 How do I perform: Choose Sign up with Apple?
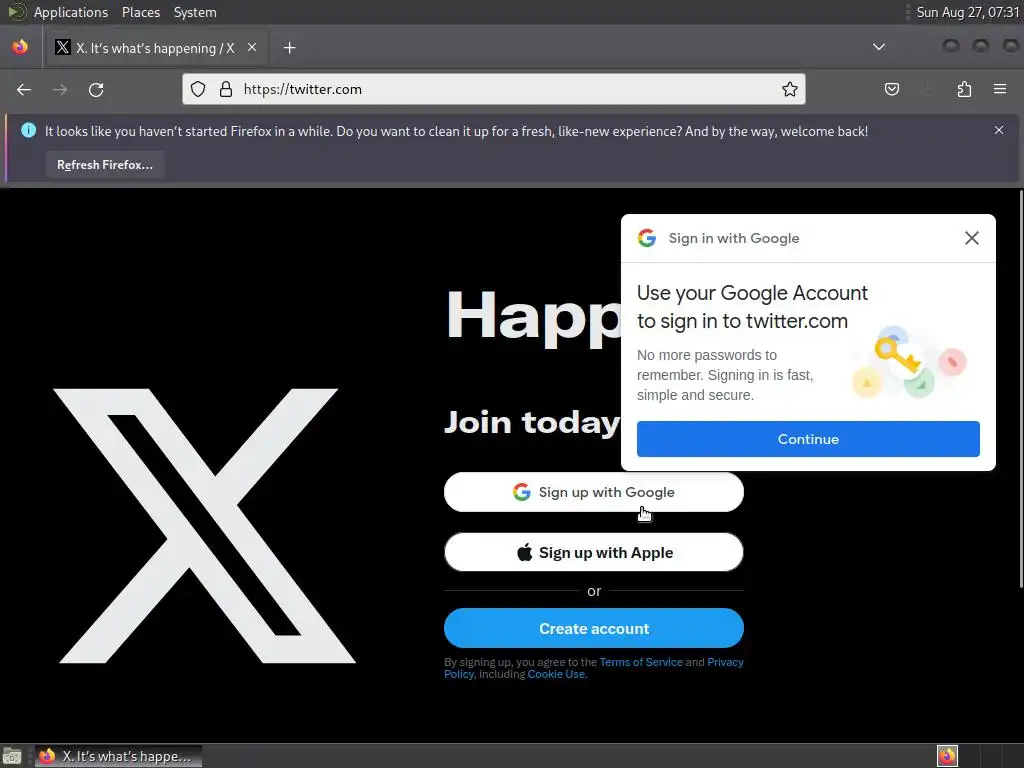[x=594, y=552]
